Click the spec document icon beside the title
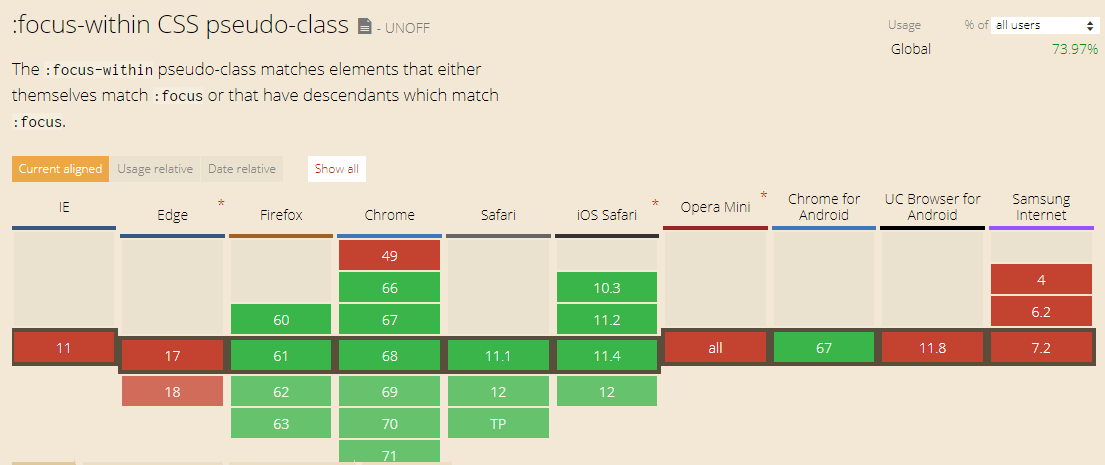 pyautogui.click(x=364, y=27)
